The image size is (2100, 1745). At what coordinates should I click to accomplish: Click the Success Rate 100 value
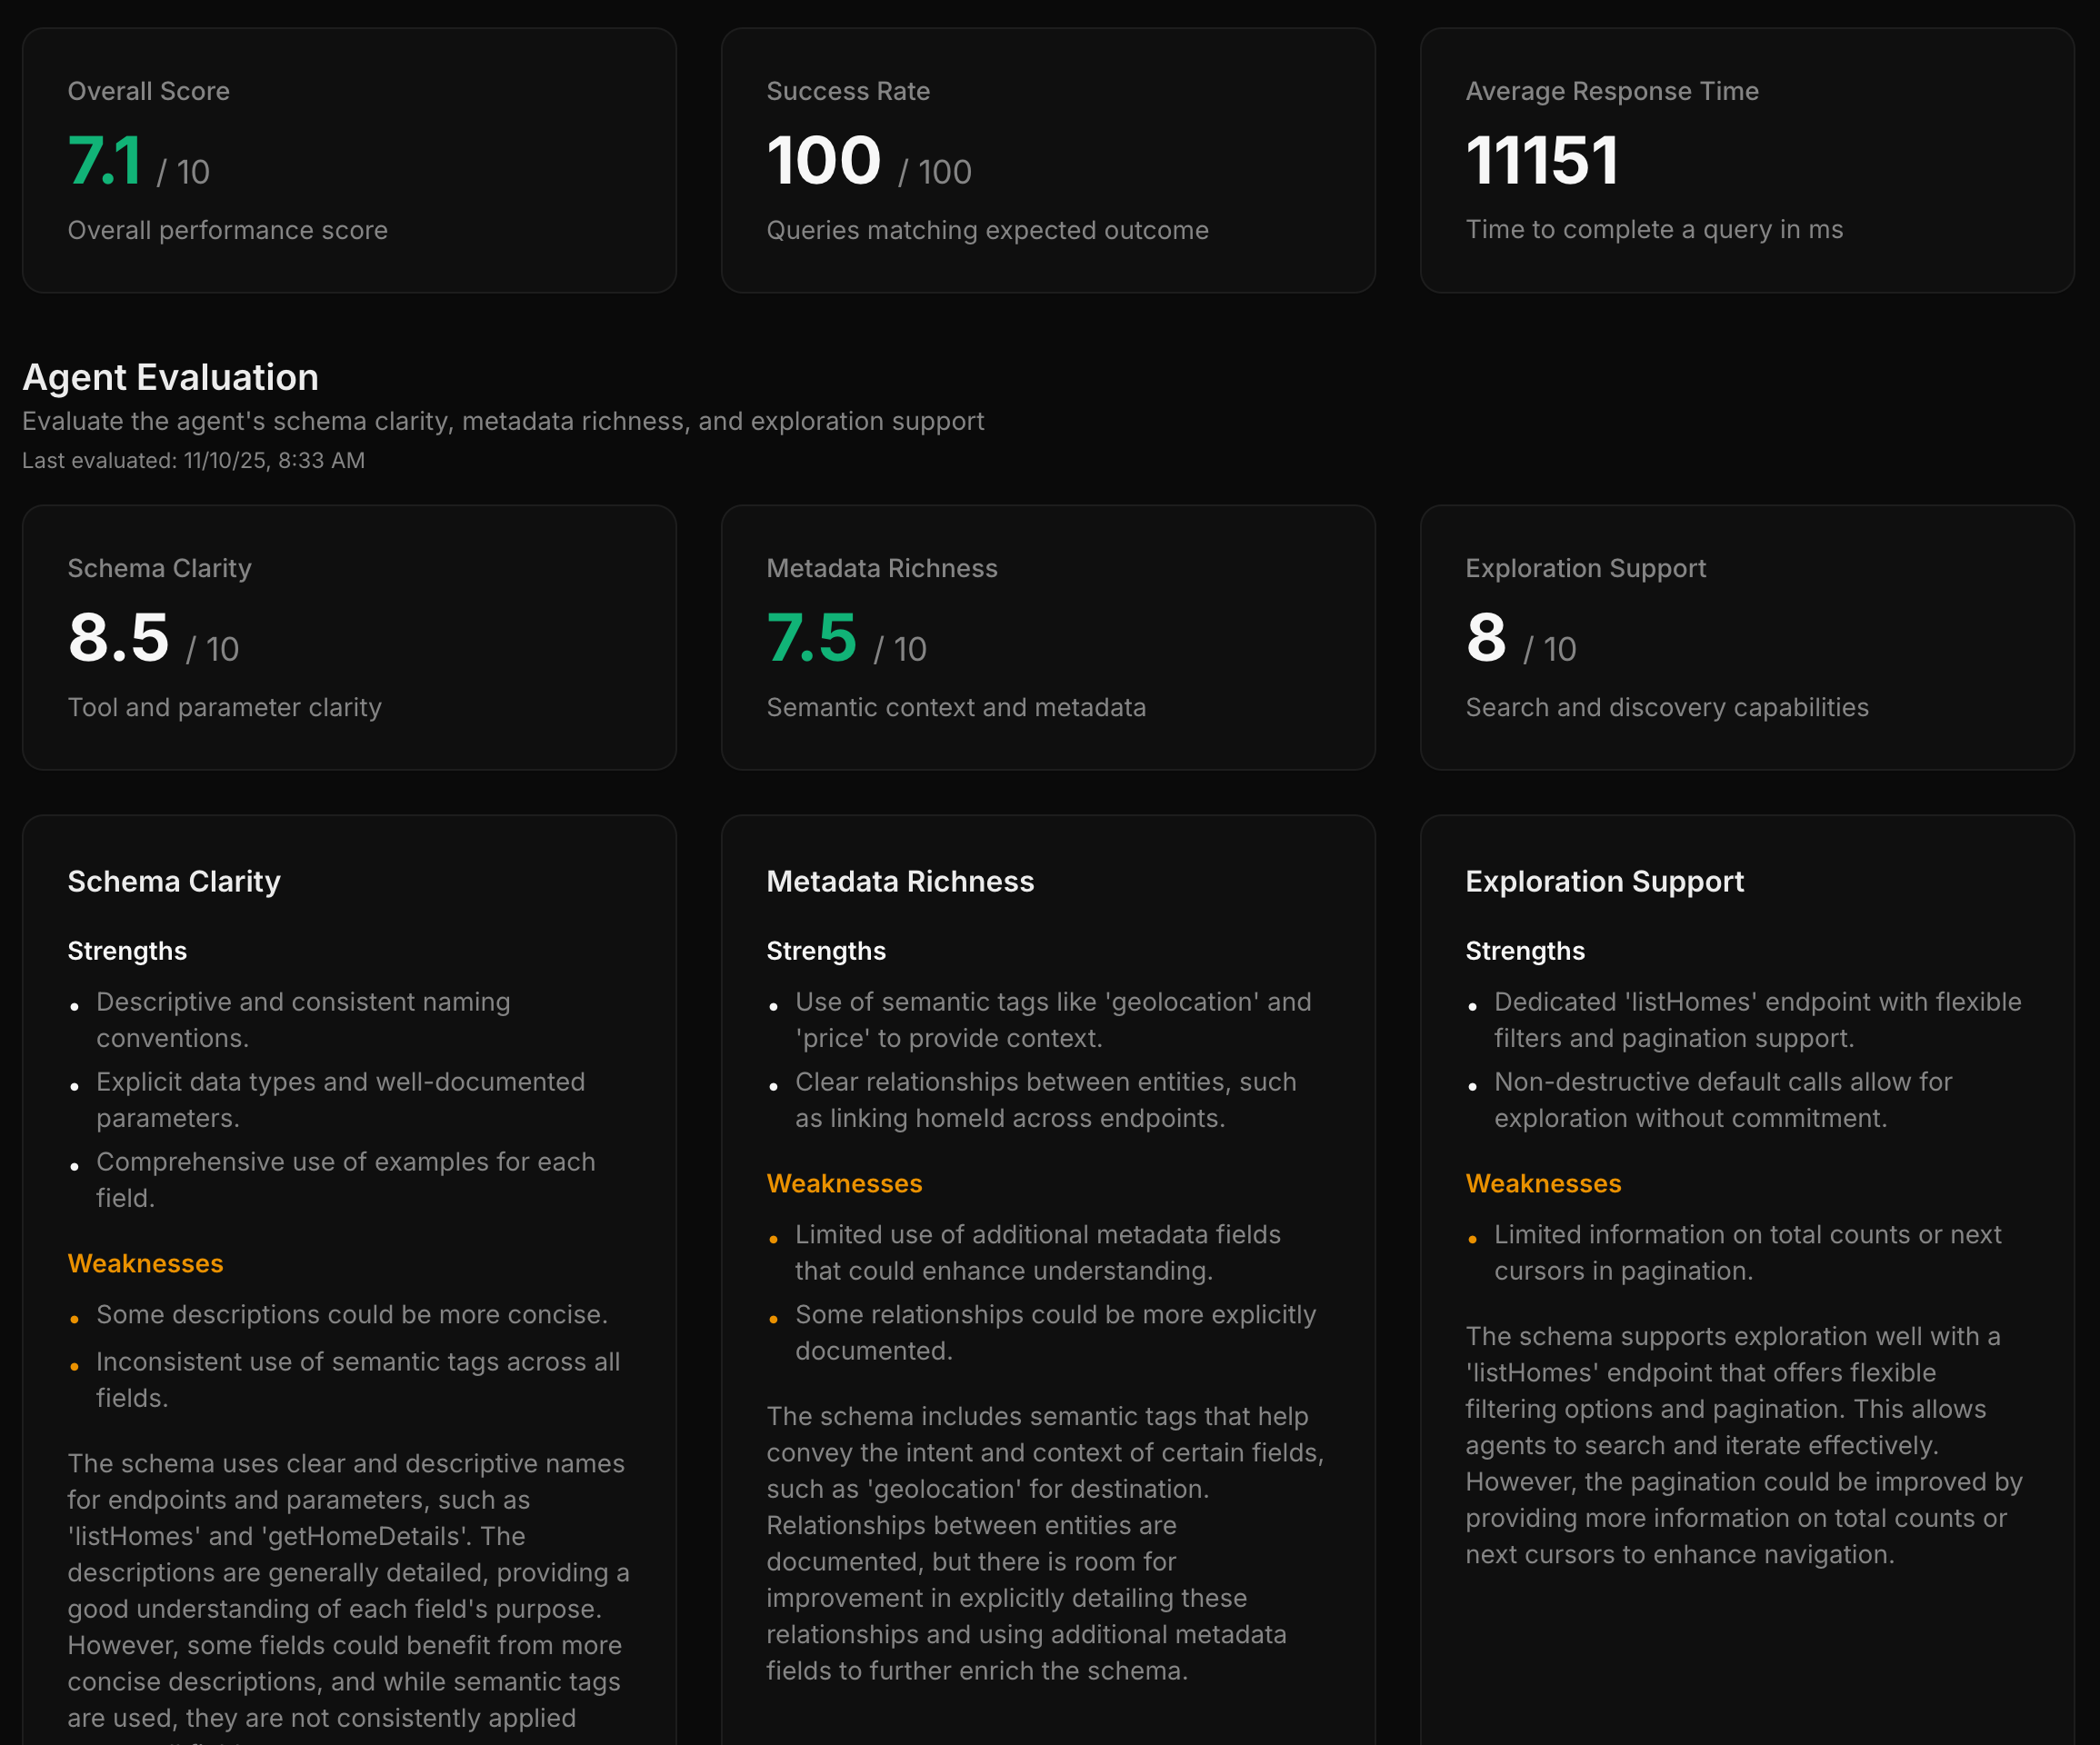[823, 161]
